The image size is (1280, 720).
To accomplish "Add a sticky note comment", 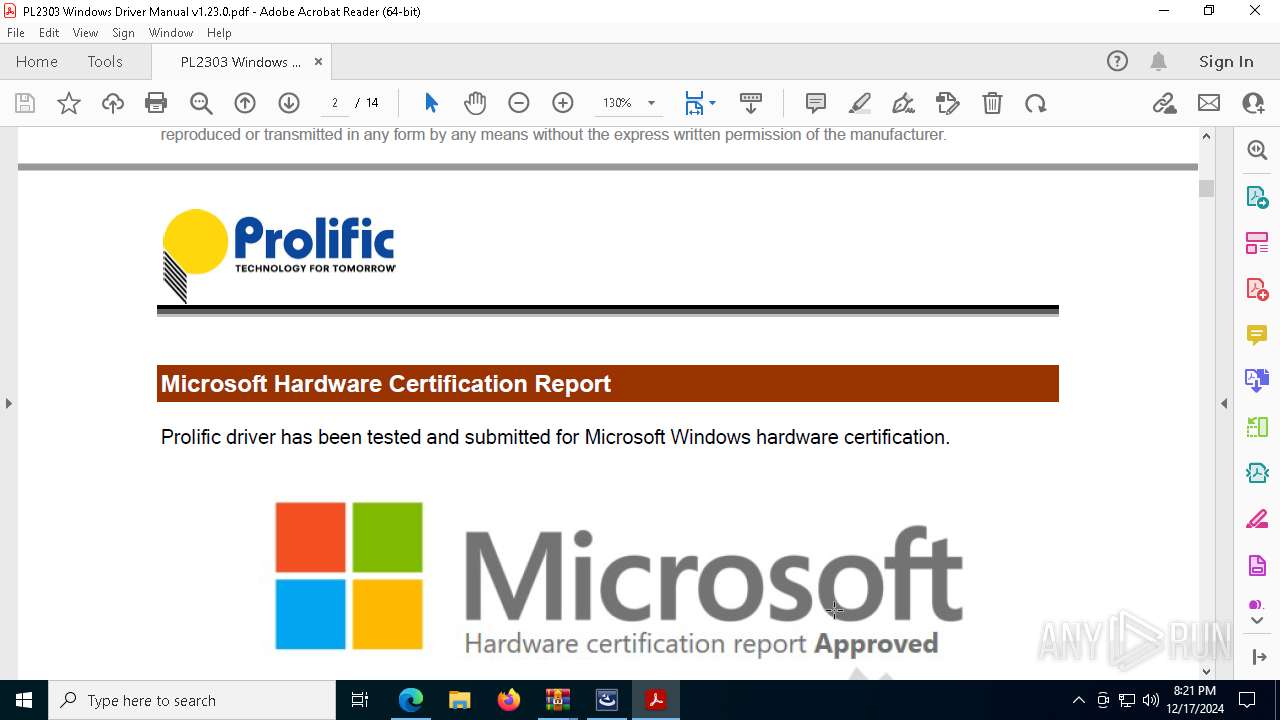I will click(816, 103).
